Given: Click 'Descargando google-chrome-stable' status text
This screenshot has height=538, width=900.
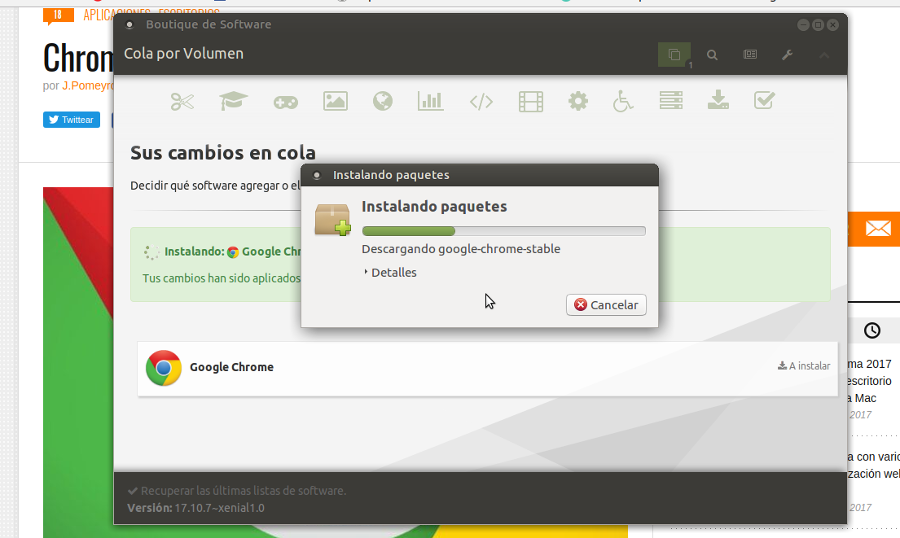Looking at the screenshot, I should click(x=461, y=249).
